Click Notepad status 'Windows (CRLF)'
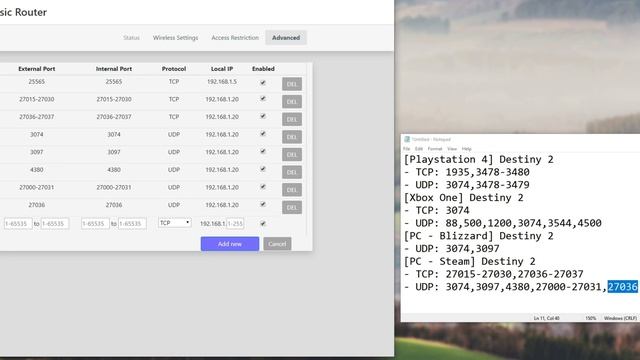Screen dimensions: 640x360 pyautogui.click(x=620, y=318)
